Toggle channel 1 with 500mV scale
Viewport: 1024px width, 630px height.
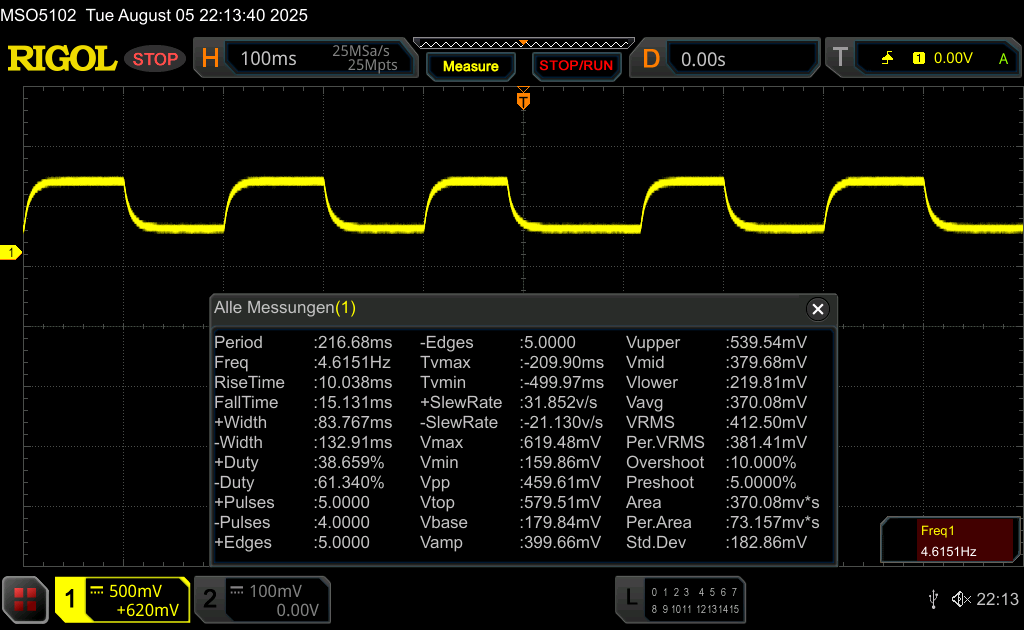coord(122,600)
